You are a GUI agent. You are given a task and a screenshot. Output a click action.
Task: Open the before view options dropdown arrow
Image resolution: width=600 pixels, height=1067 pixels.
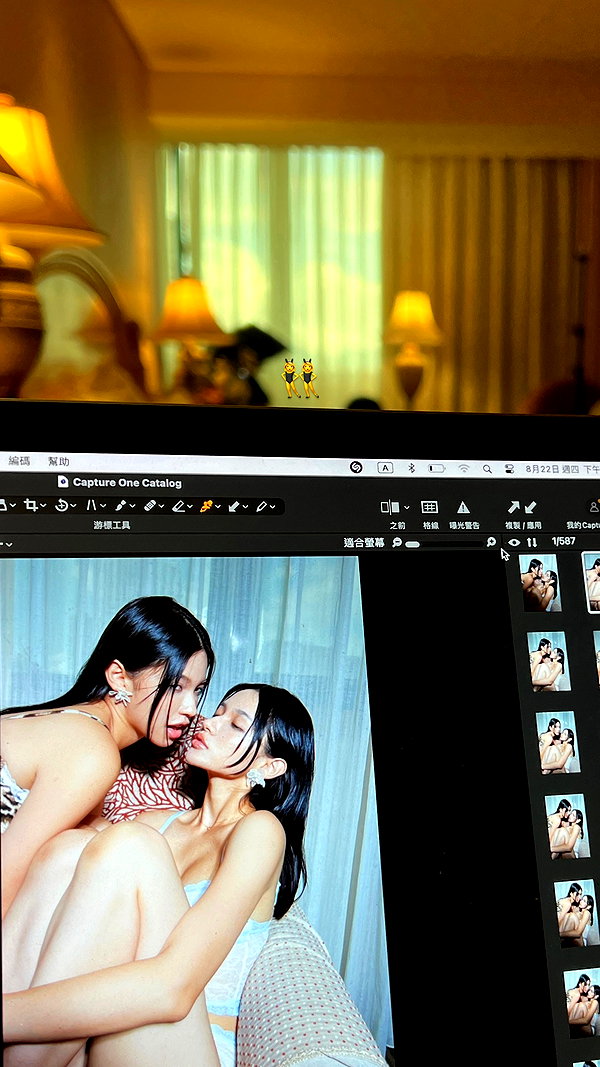coord(407,508)
